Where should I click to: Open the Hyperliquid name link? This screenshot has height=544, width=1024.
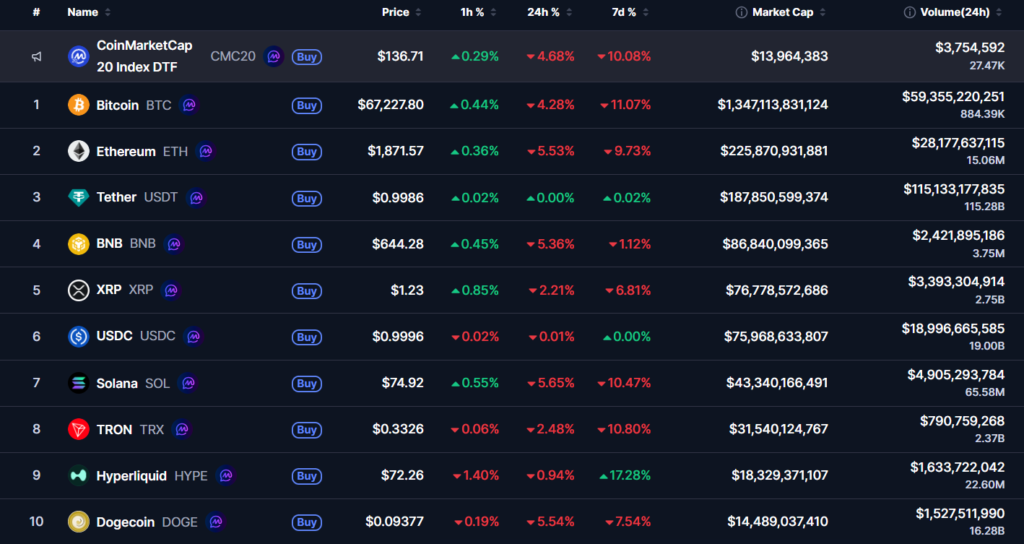tap(131, 476)
